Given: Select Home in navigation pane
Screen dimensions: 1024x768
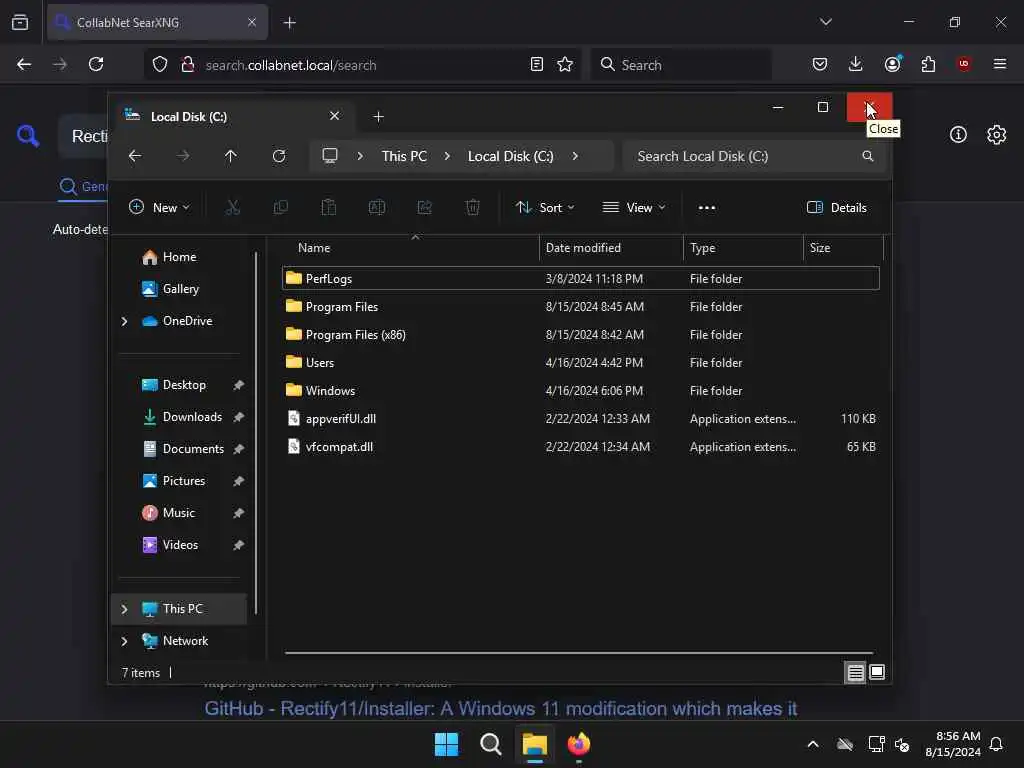Looking at the screenshot, I should tap(178, 257).
